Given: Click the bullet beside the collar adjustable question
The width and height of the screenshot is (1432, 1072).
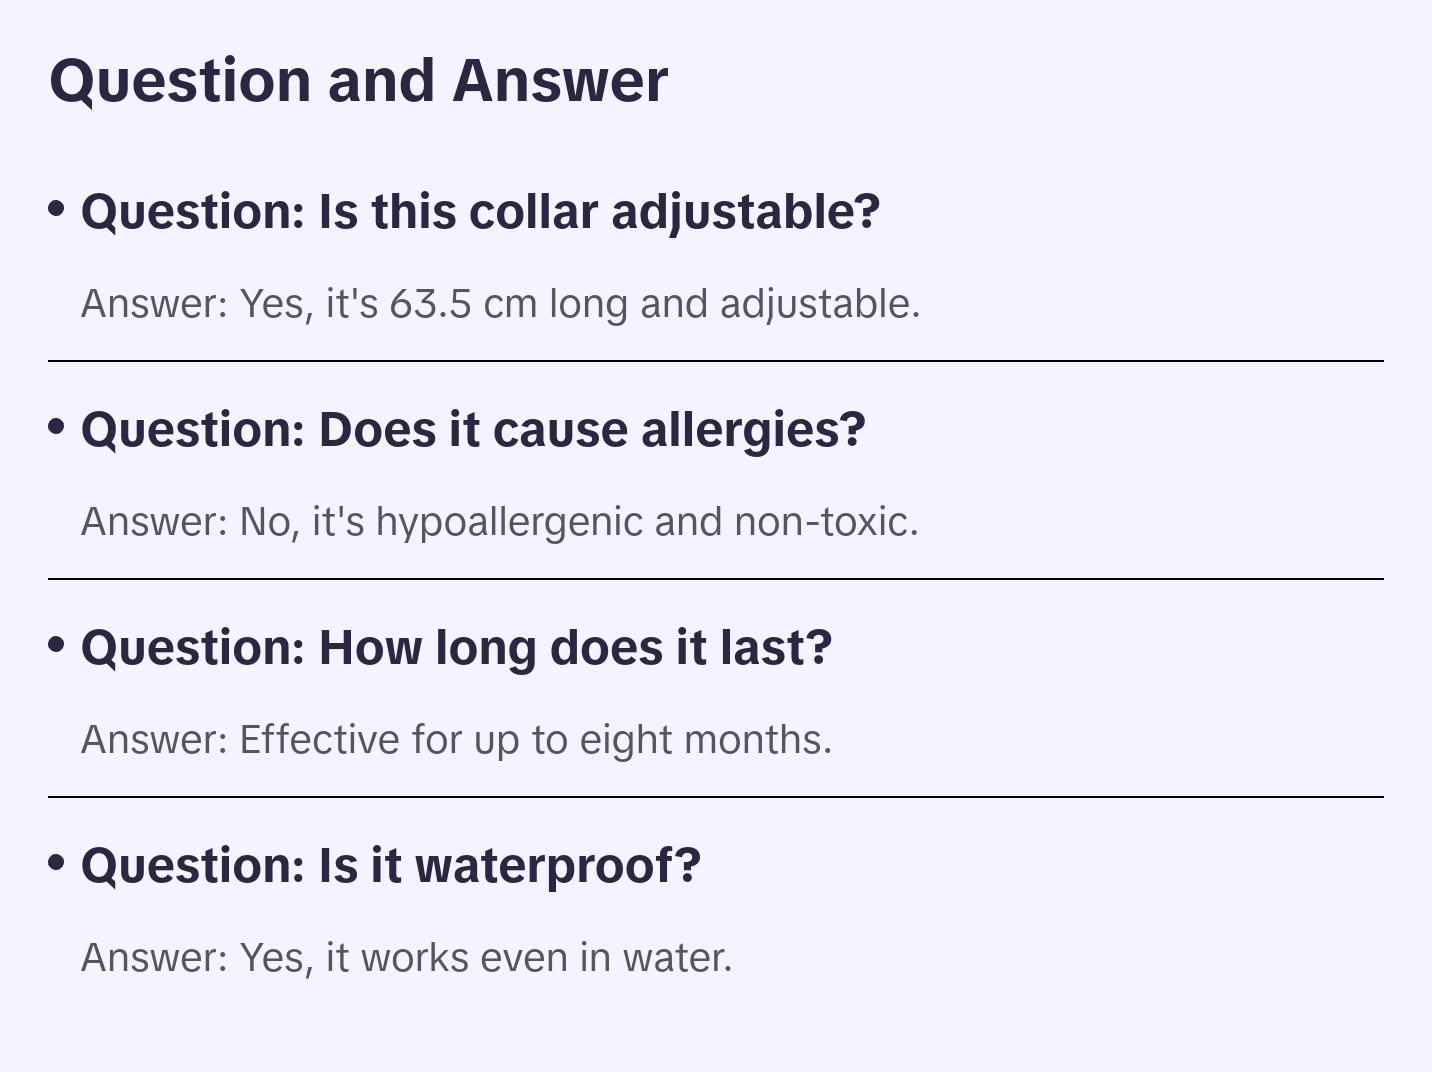Looking at the screenshot, I should (x=57, y=209).
